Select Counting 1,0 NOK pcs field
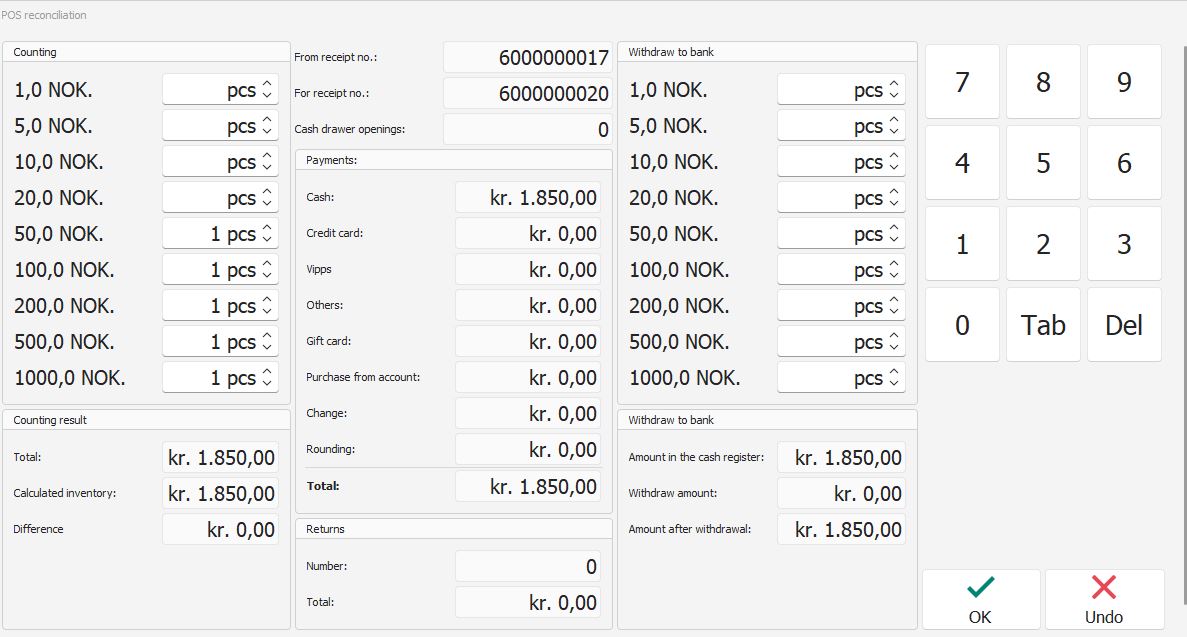1187x637 pixels. 220,89
